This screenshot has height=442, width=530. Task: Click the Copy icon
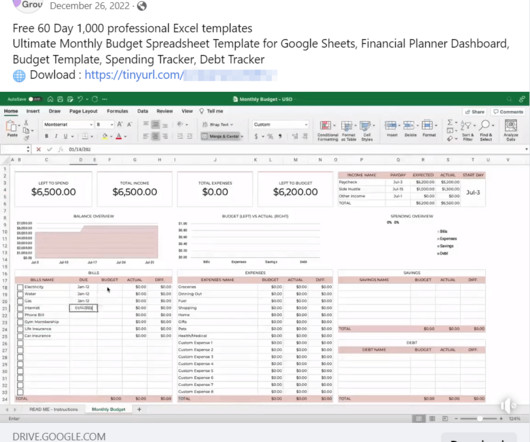click(26, 130)
